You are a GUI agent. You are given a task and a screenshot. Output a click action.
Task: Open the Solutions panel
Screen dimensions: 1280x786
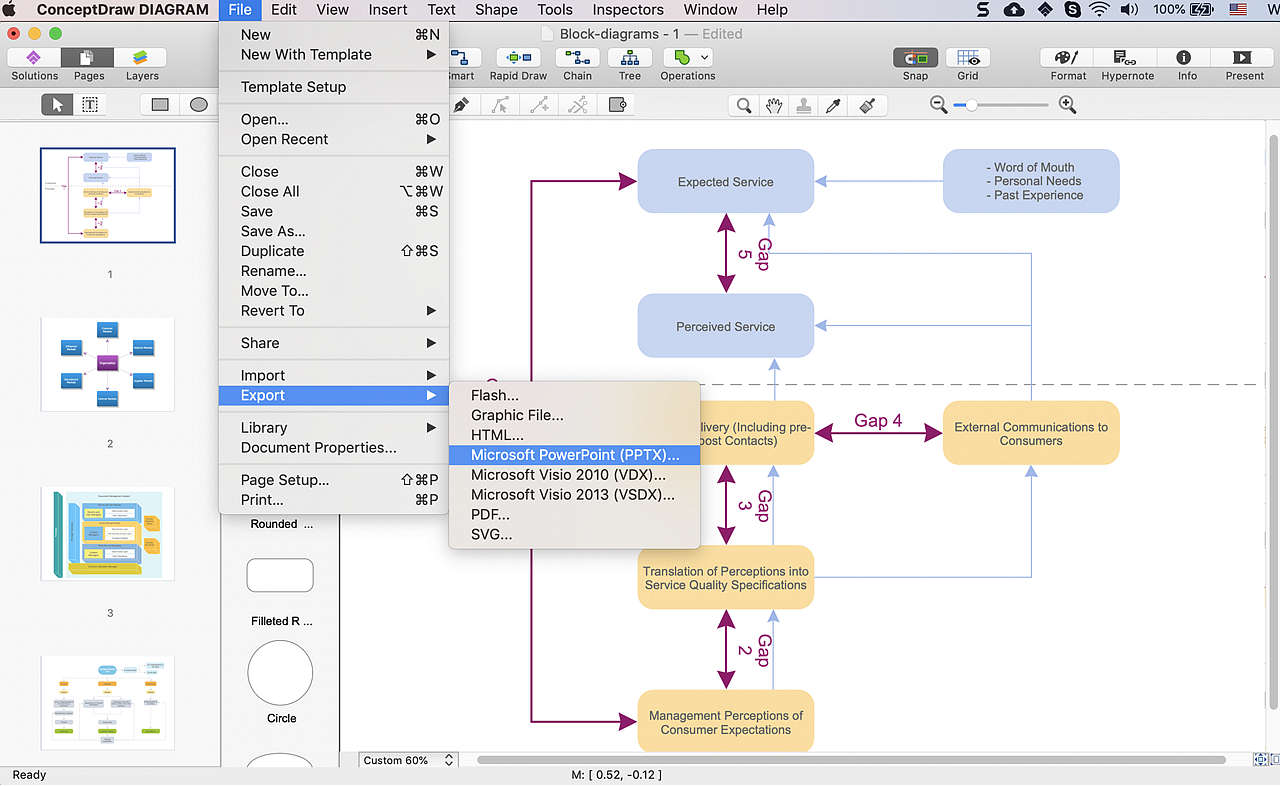[x=34, y=58]
